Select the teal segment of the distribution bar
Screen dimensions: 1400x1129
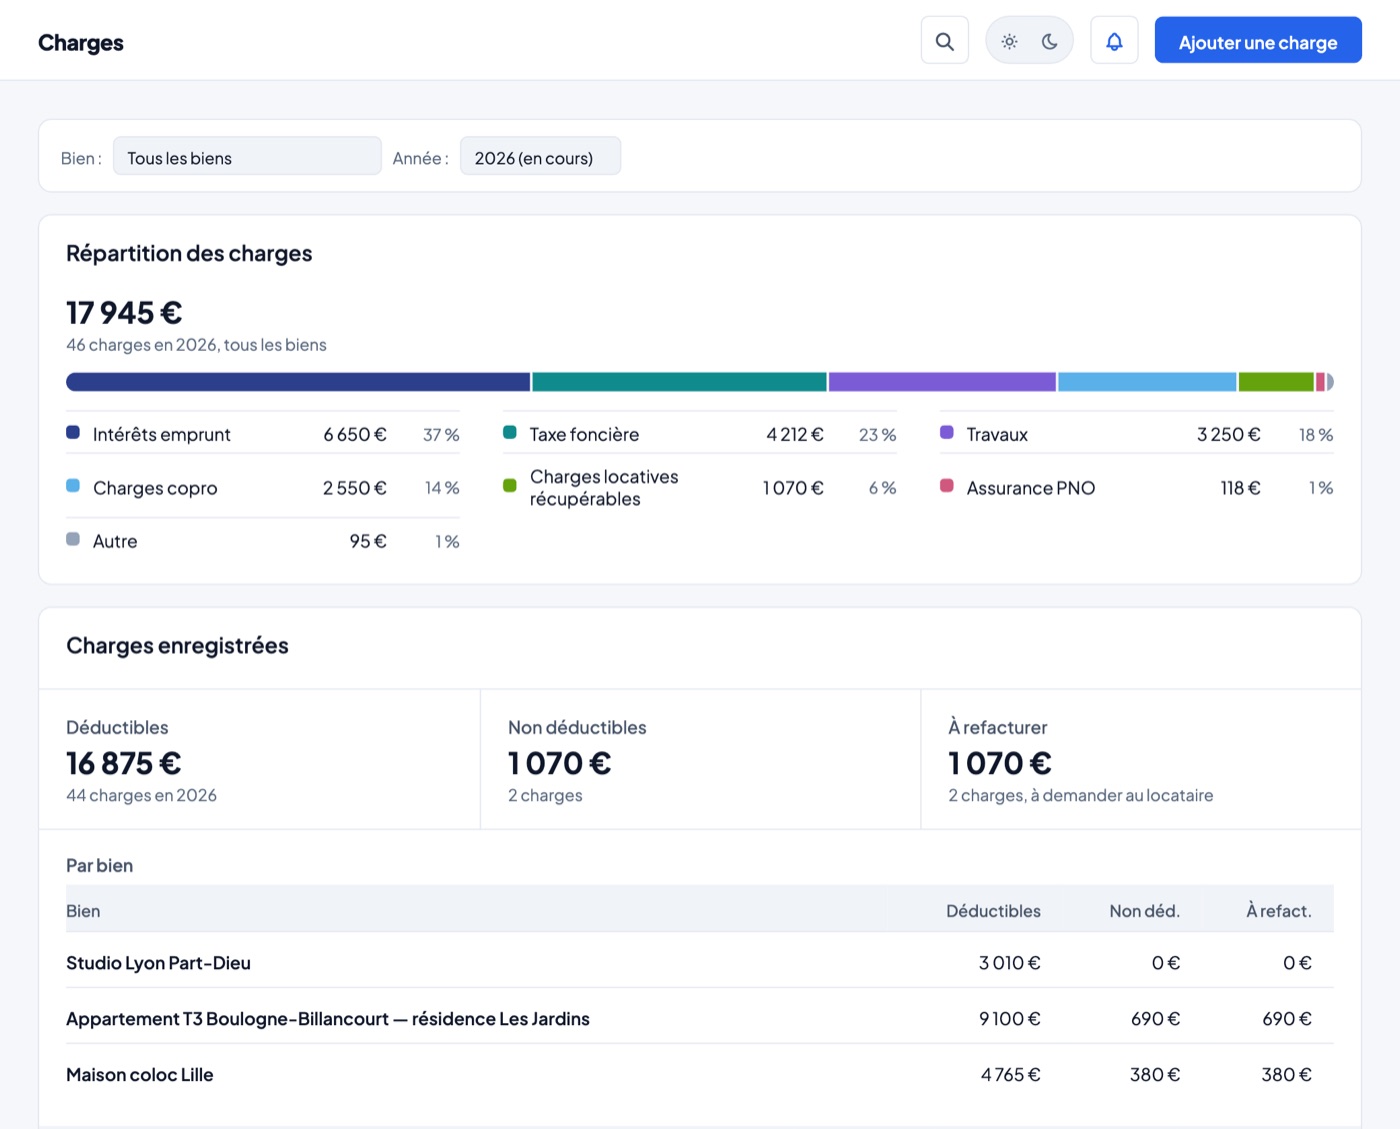(x=679, y=382)
